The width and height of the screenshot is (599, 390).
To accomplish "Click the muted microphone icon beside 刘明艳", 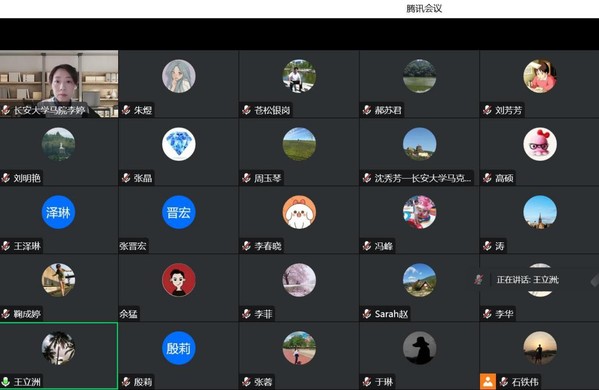I will (6, 178).
